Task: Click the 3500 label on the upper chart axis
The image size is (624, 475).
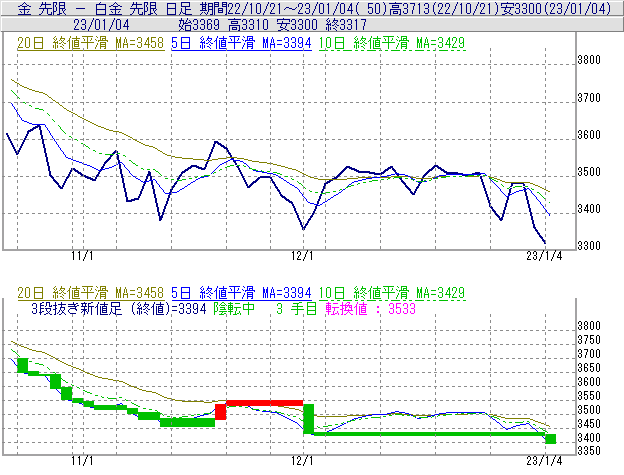Action: click(589, 172)
